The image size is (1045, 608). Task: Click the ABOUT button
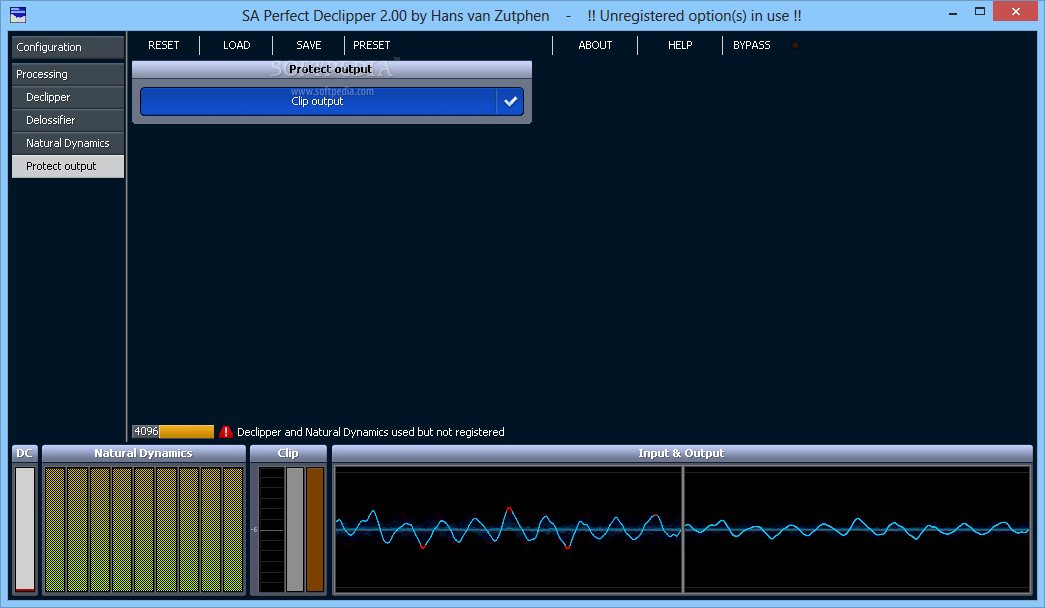point(595,45)
